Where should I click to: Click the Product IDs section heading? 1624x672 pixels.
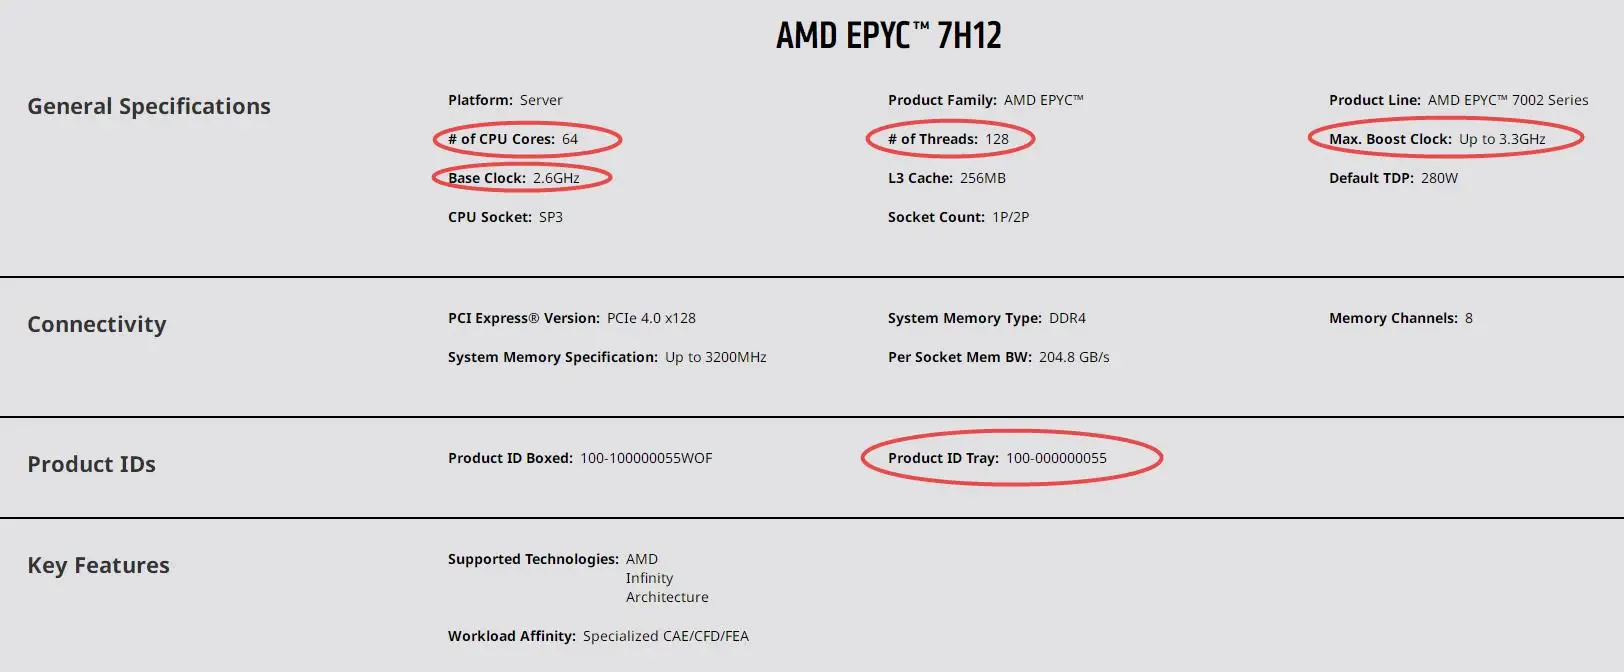pos(91,464)
